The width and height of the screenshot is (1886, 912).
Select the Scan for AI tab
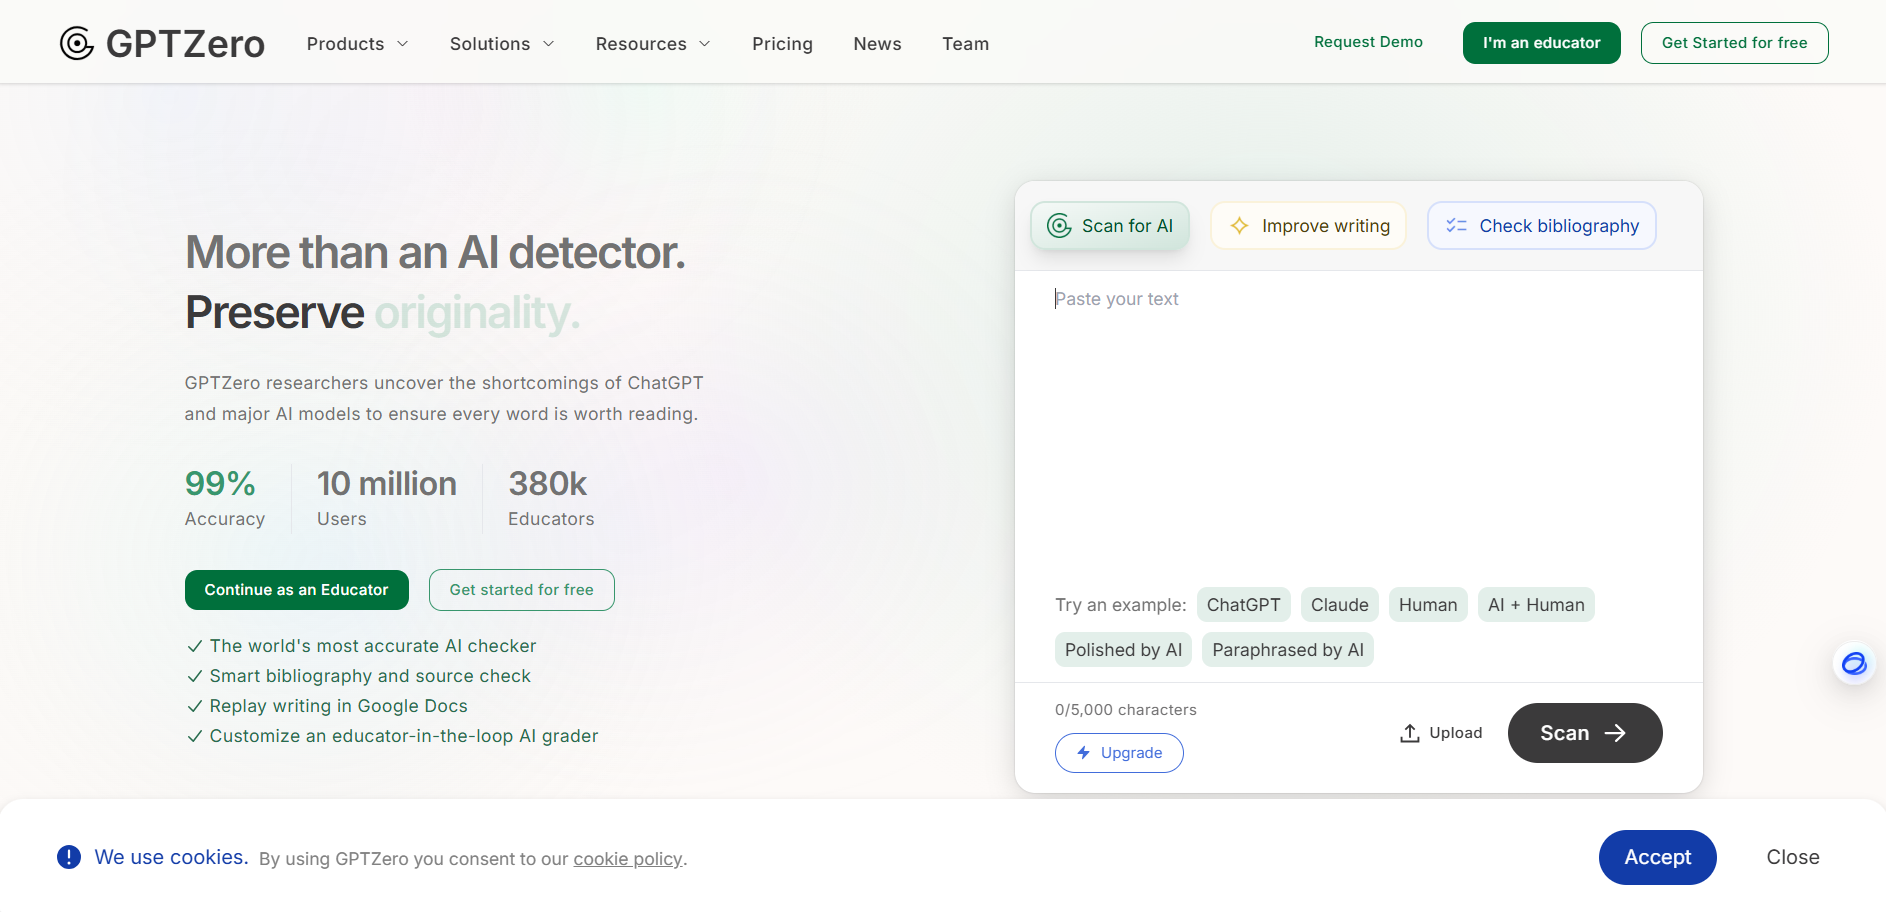tap(1110, 226)
